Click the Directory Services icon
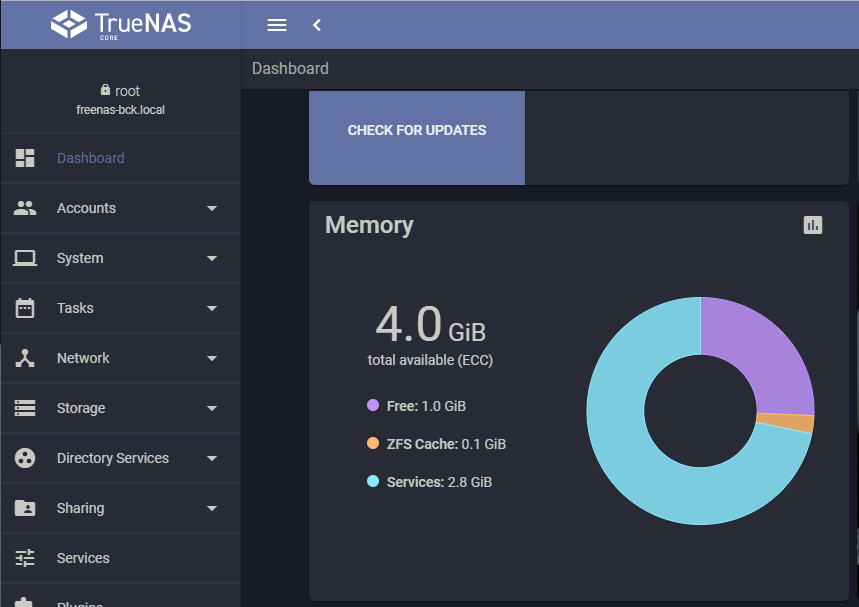859x607 pixels. [25, 458]
